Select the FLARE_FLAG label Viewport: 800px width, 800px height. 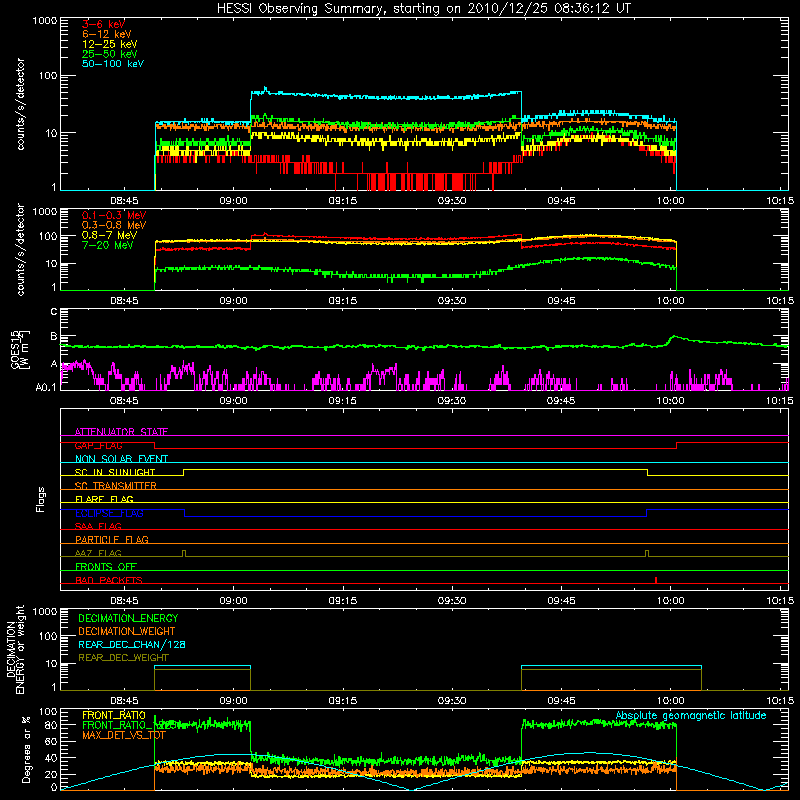click(104, 499)
